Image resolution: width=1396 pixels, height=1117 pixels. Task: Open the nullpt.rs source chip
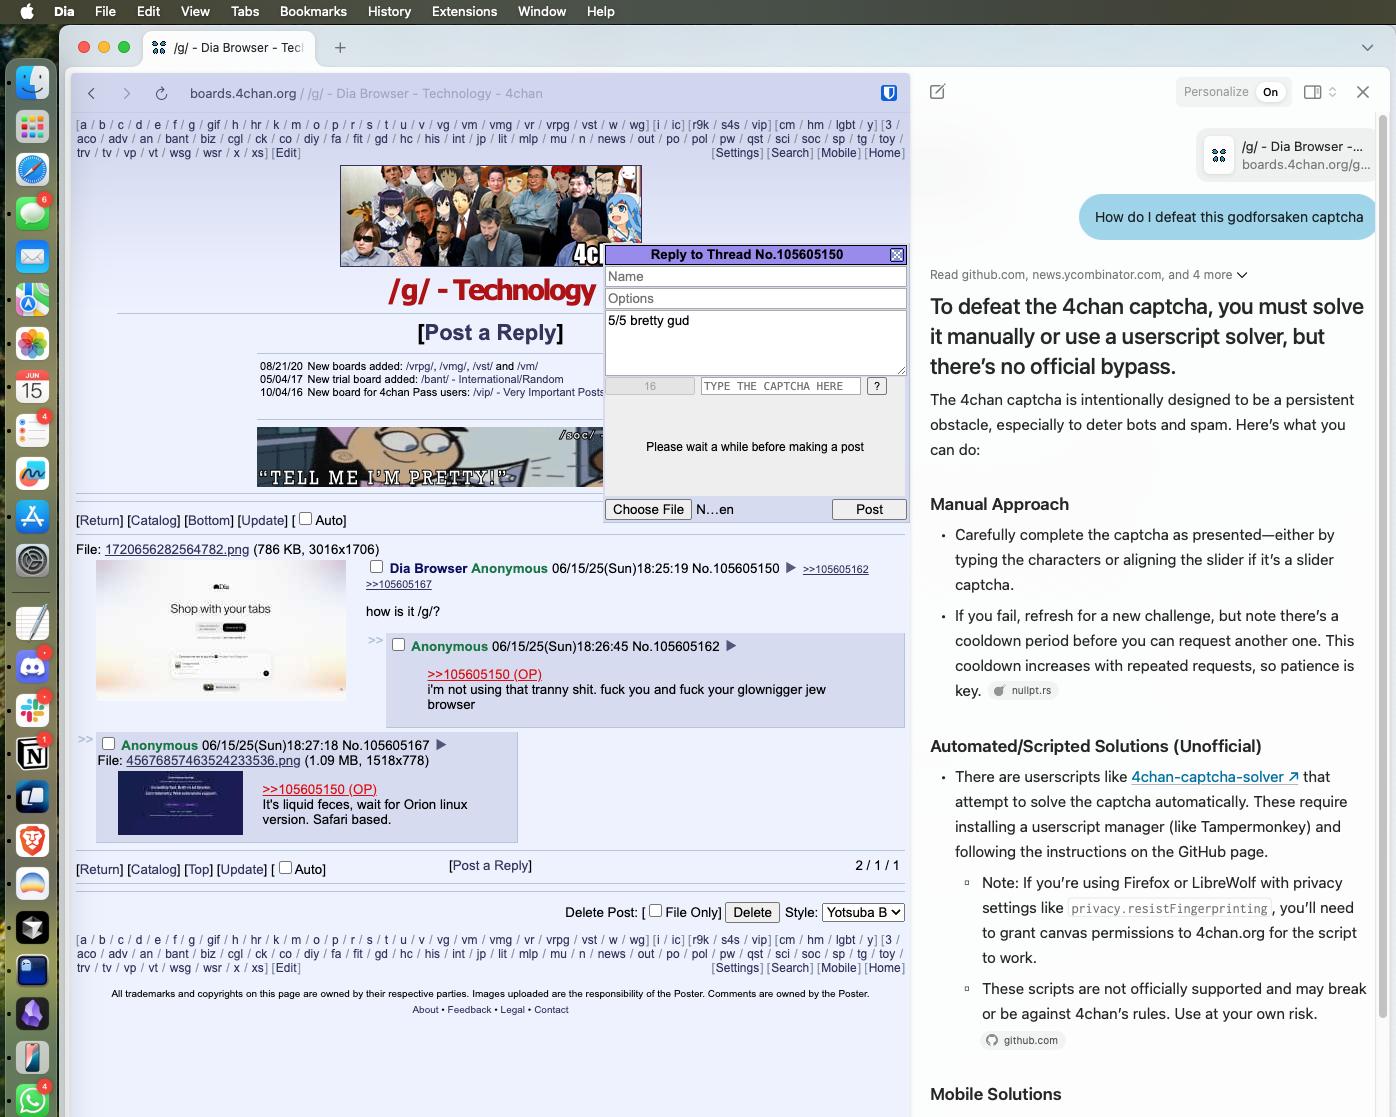[x=1023, y=690]
